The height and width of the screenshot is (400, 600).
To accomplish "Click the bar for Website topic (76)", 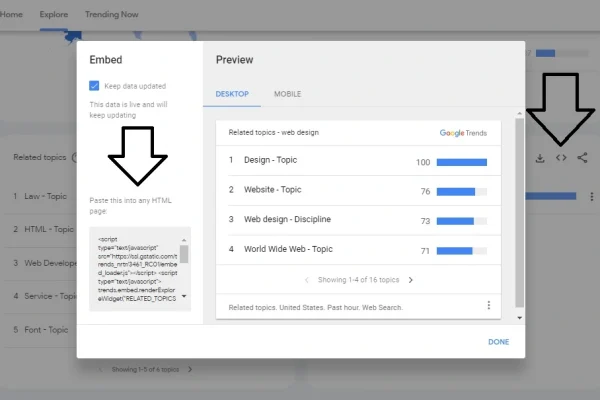I will click(462, 192).
